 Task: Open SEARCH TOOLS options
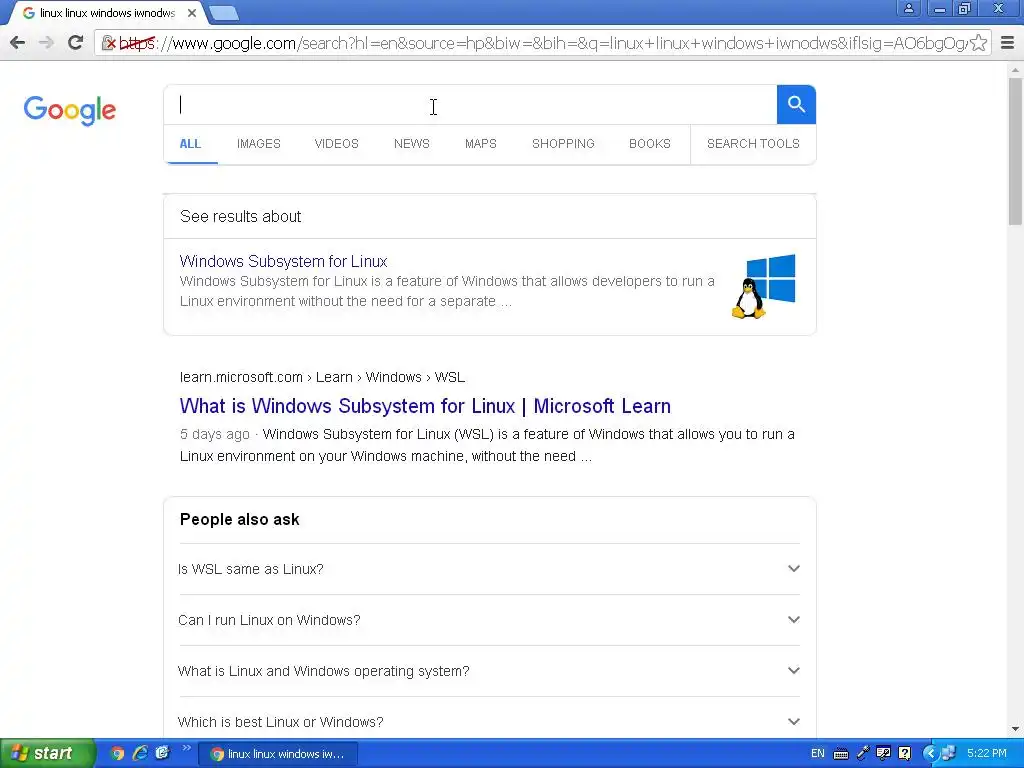coord(753,144)
